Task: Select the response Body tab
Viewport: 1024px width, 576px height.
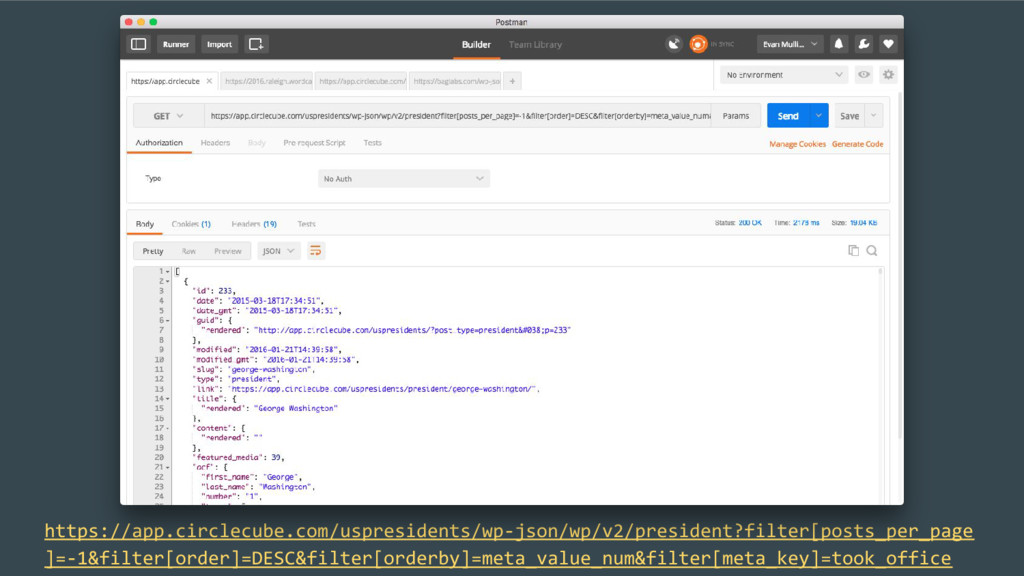Action: [144, 223]
